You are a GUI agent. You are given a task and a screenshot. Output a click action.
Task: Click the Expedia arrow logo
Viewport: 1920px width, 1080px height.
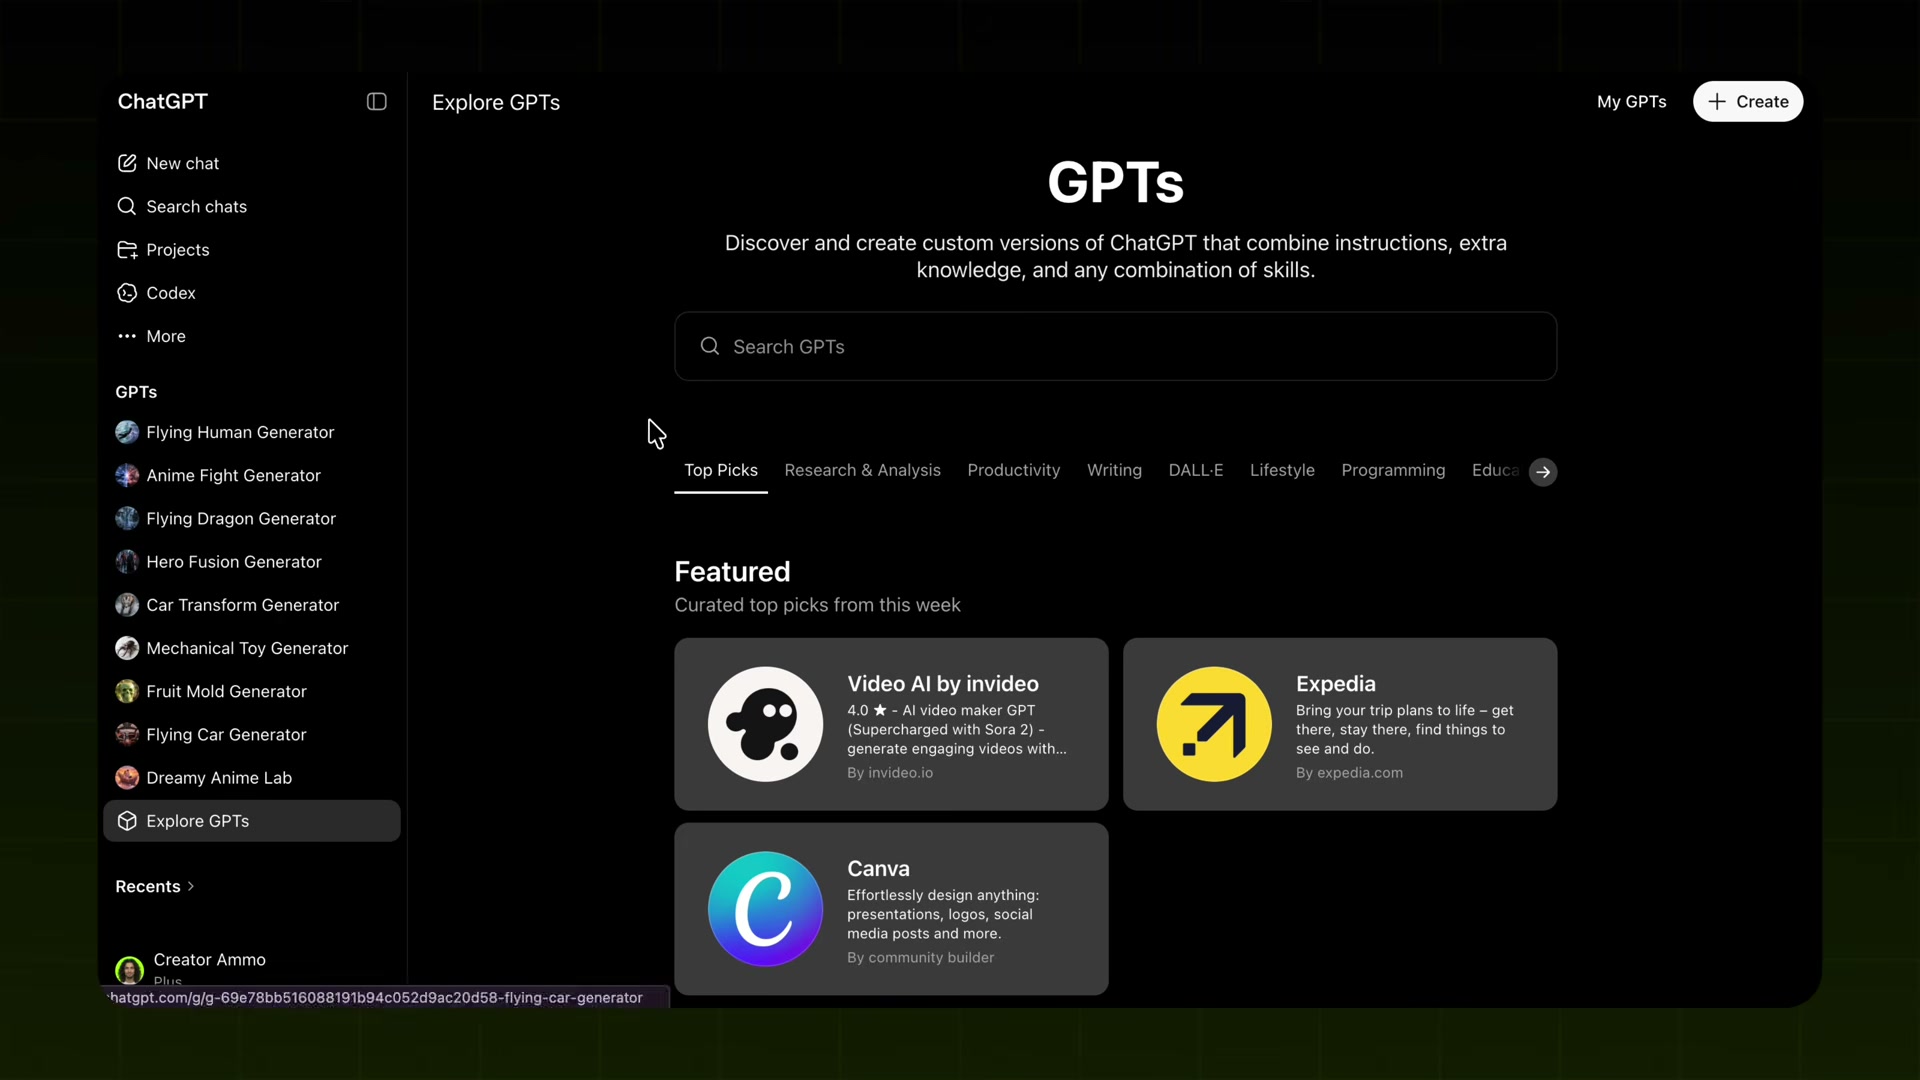1214,724
